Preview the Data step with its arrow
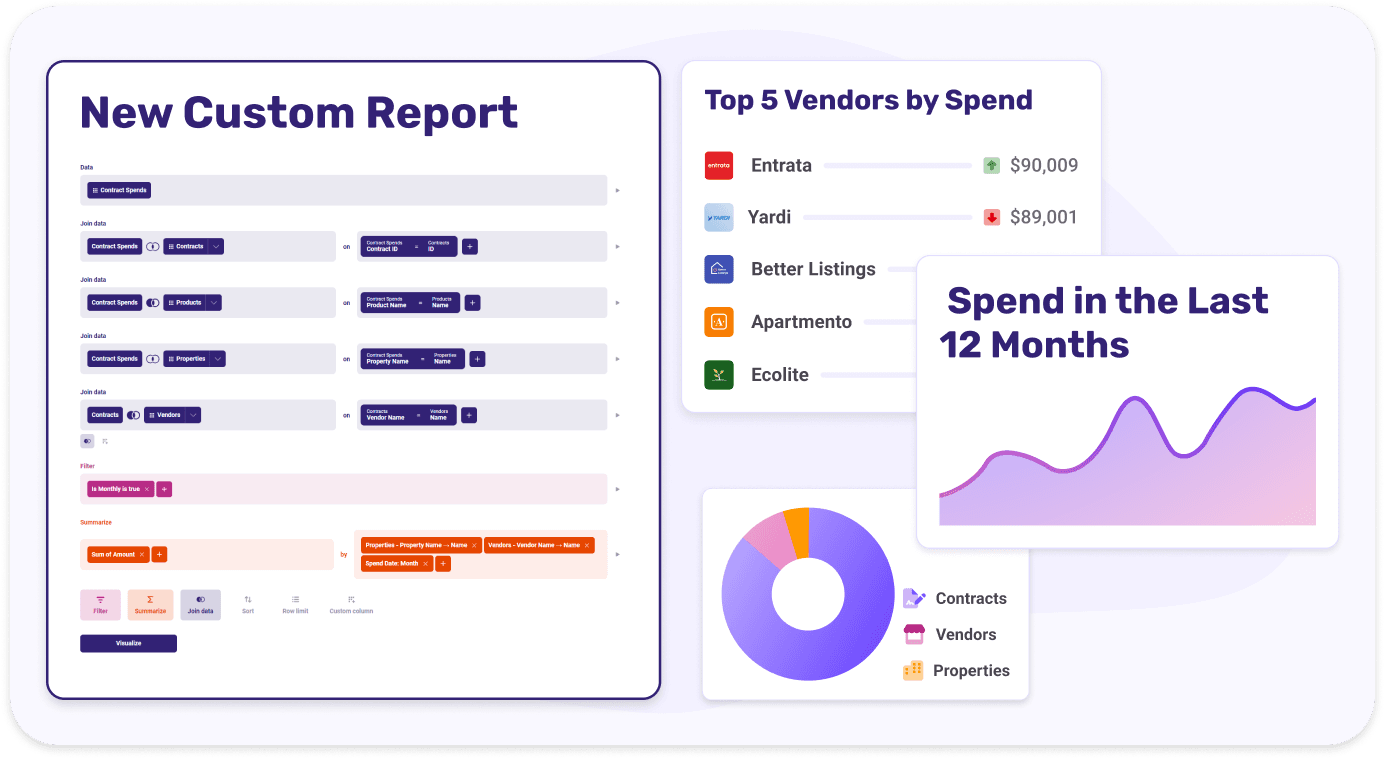 click(617, 190)
